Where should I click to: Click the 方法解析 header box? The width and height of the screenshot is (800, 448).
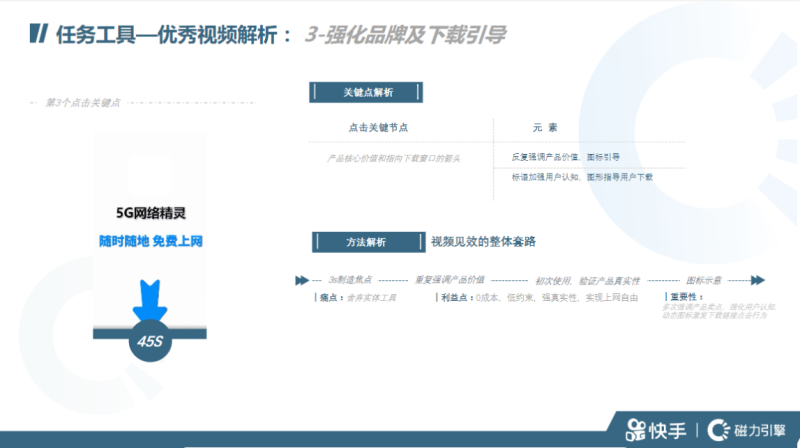tap(368, 242)
